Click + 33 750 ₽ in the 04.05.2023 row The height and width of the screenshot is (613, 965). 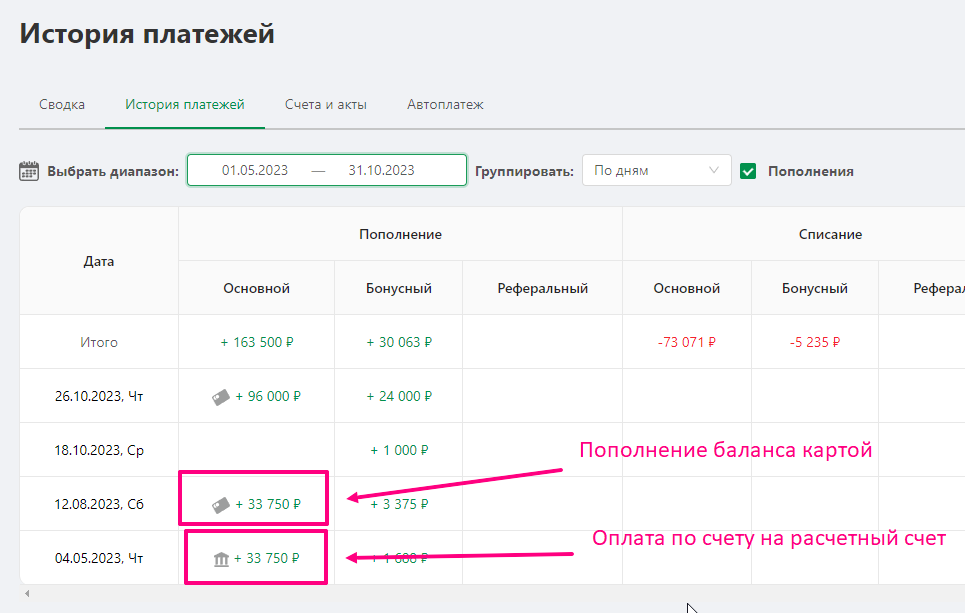coord(266,558)
